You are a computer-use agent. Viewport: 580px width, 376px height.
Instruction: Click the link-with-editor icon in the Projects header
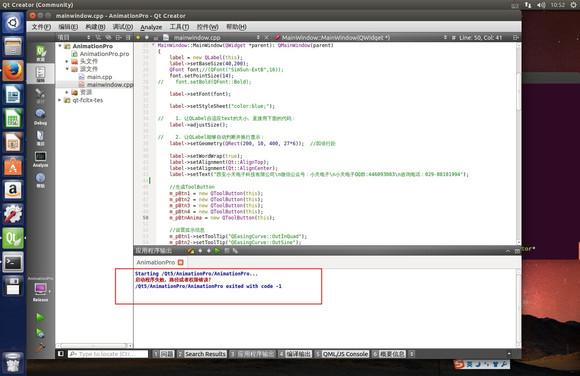coord(108,37)
